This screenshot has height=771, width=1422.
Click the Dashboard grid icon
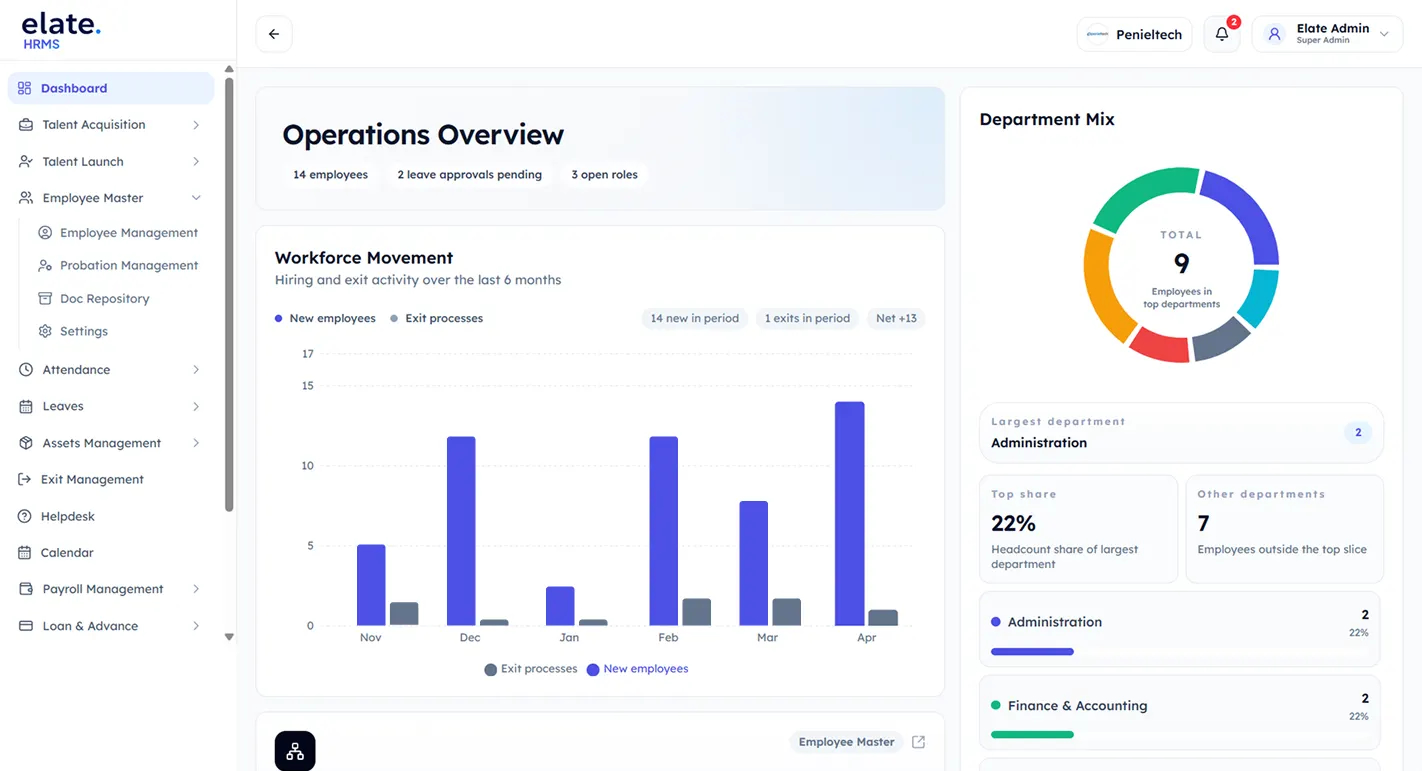coord(25,88)
